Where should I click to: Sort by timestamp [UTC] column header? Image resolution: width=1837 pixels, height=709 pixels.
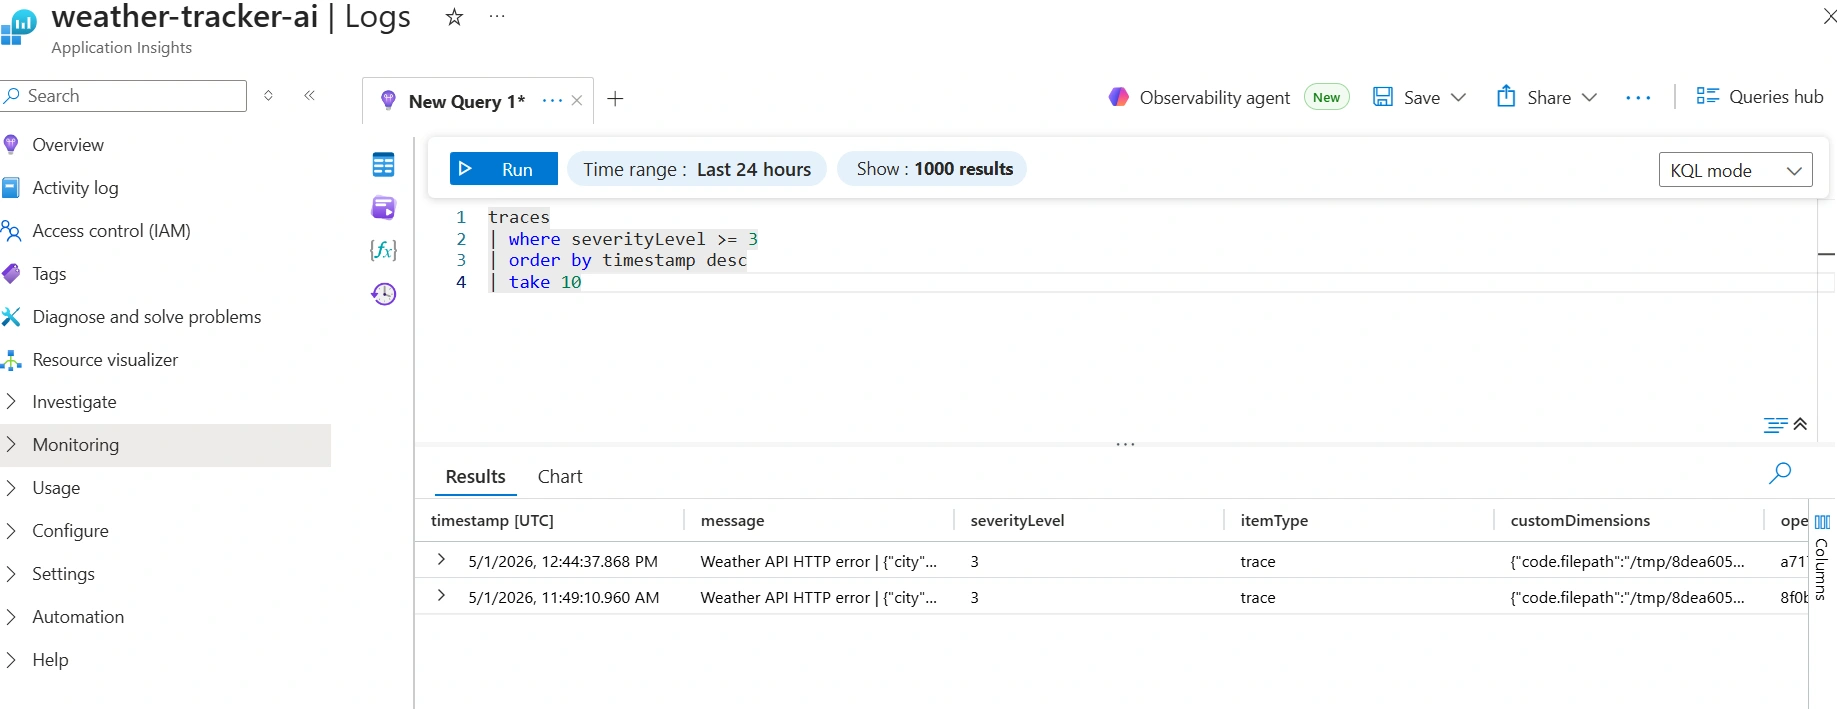(x=492, y=521)
